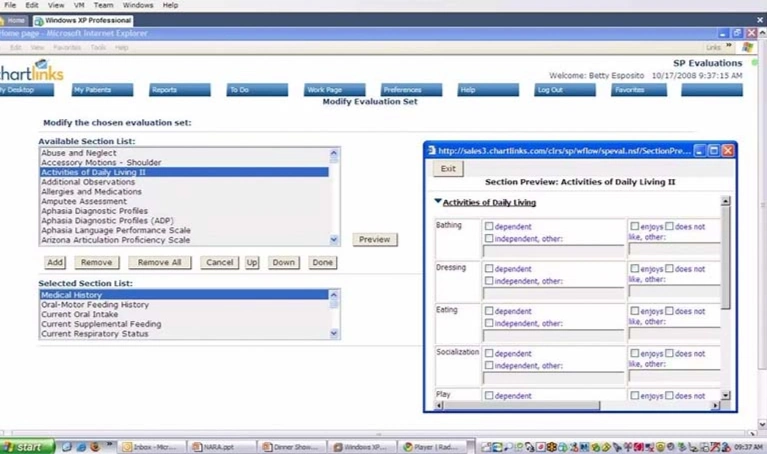Click the Preview button
The width and height of the screenshot is (767, 454).
(375, 239)
